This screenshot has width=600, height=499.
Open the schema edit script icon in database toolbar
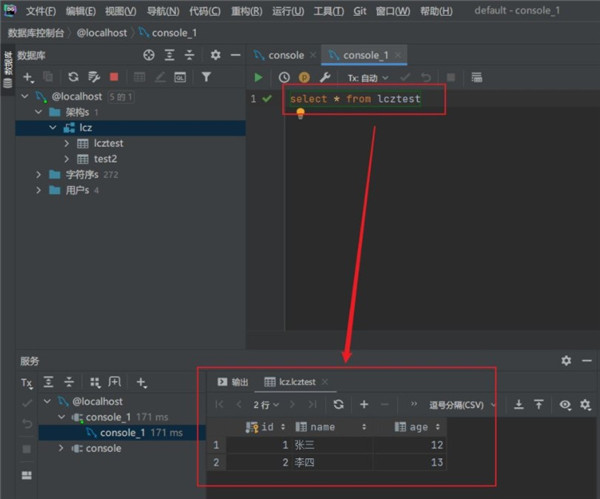click(x=93, y=77)
